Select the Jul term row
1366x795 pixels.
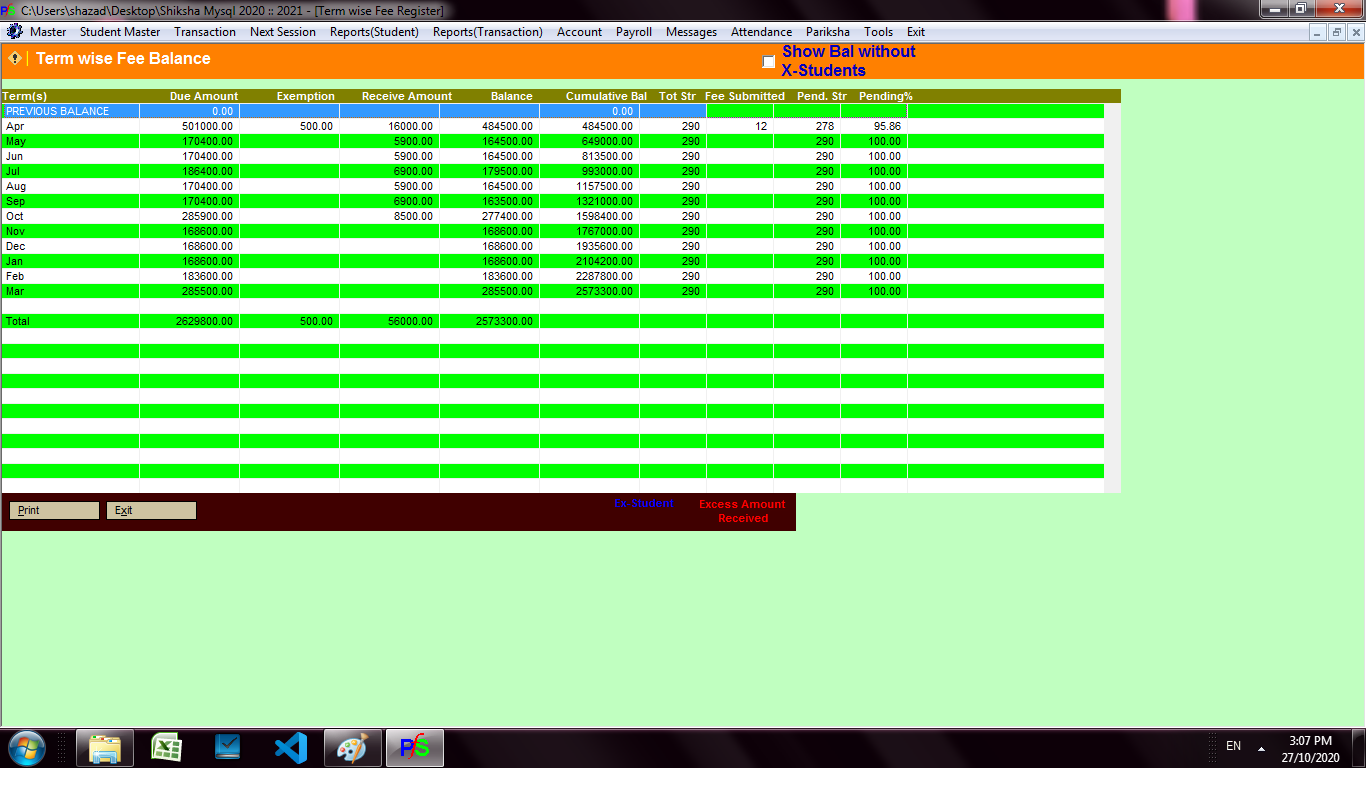coord(553,171)
